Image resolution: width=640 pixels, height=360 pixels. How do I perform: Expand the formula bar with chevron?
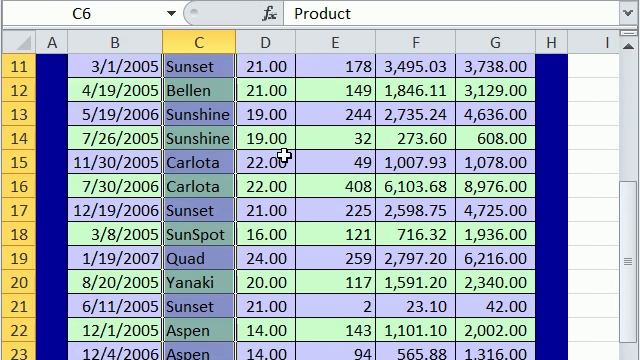pos(629,13)
